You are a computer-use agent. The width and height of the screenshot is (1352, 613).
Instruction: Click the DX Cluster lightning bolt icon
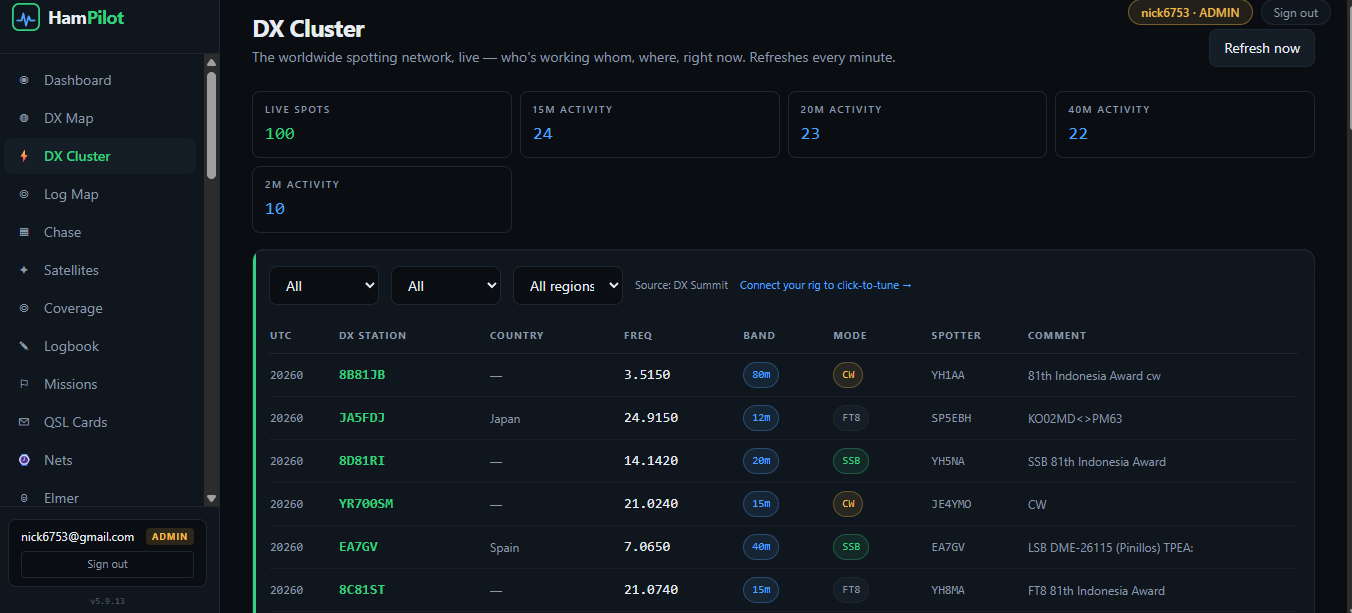[24, 156]
